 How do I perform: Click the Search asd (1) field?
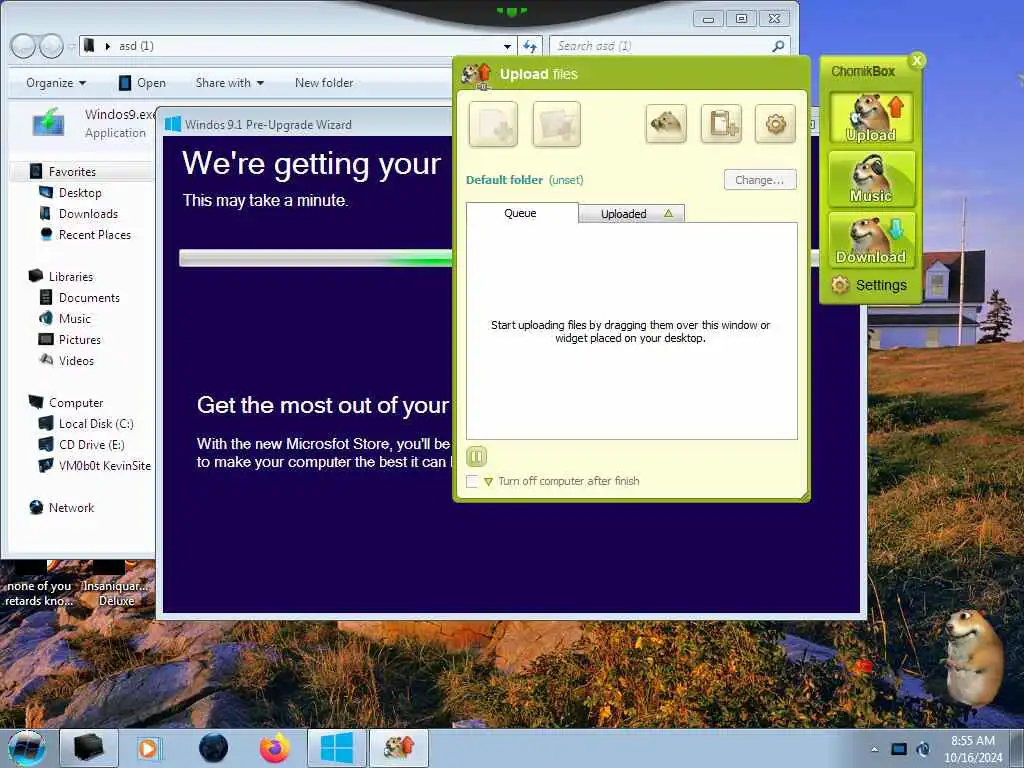click(x=669, y=46)
